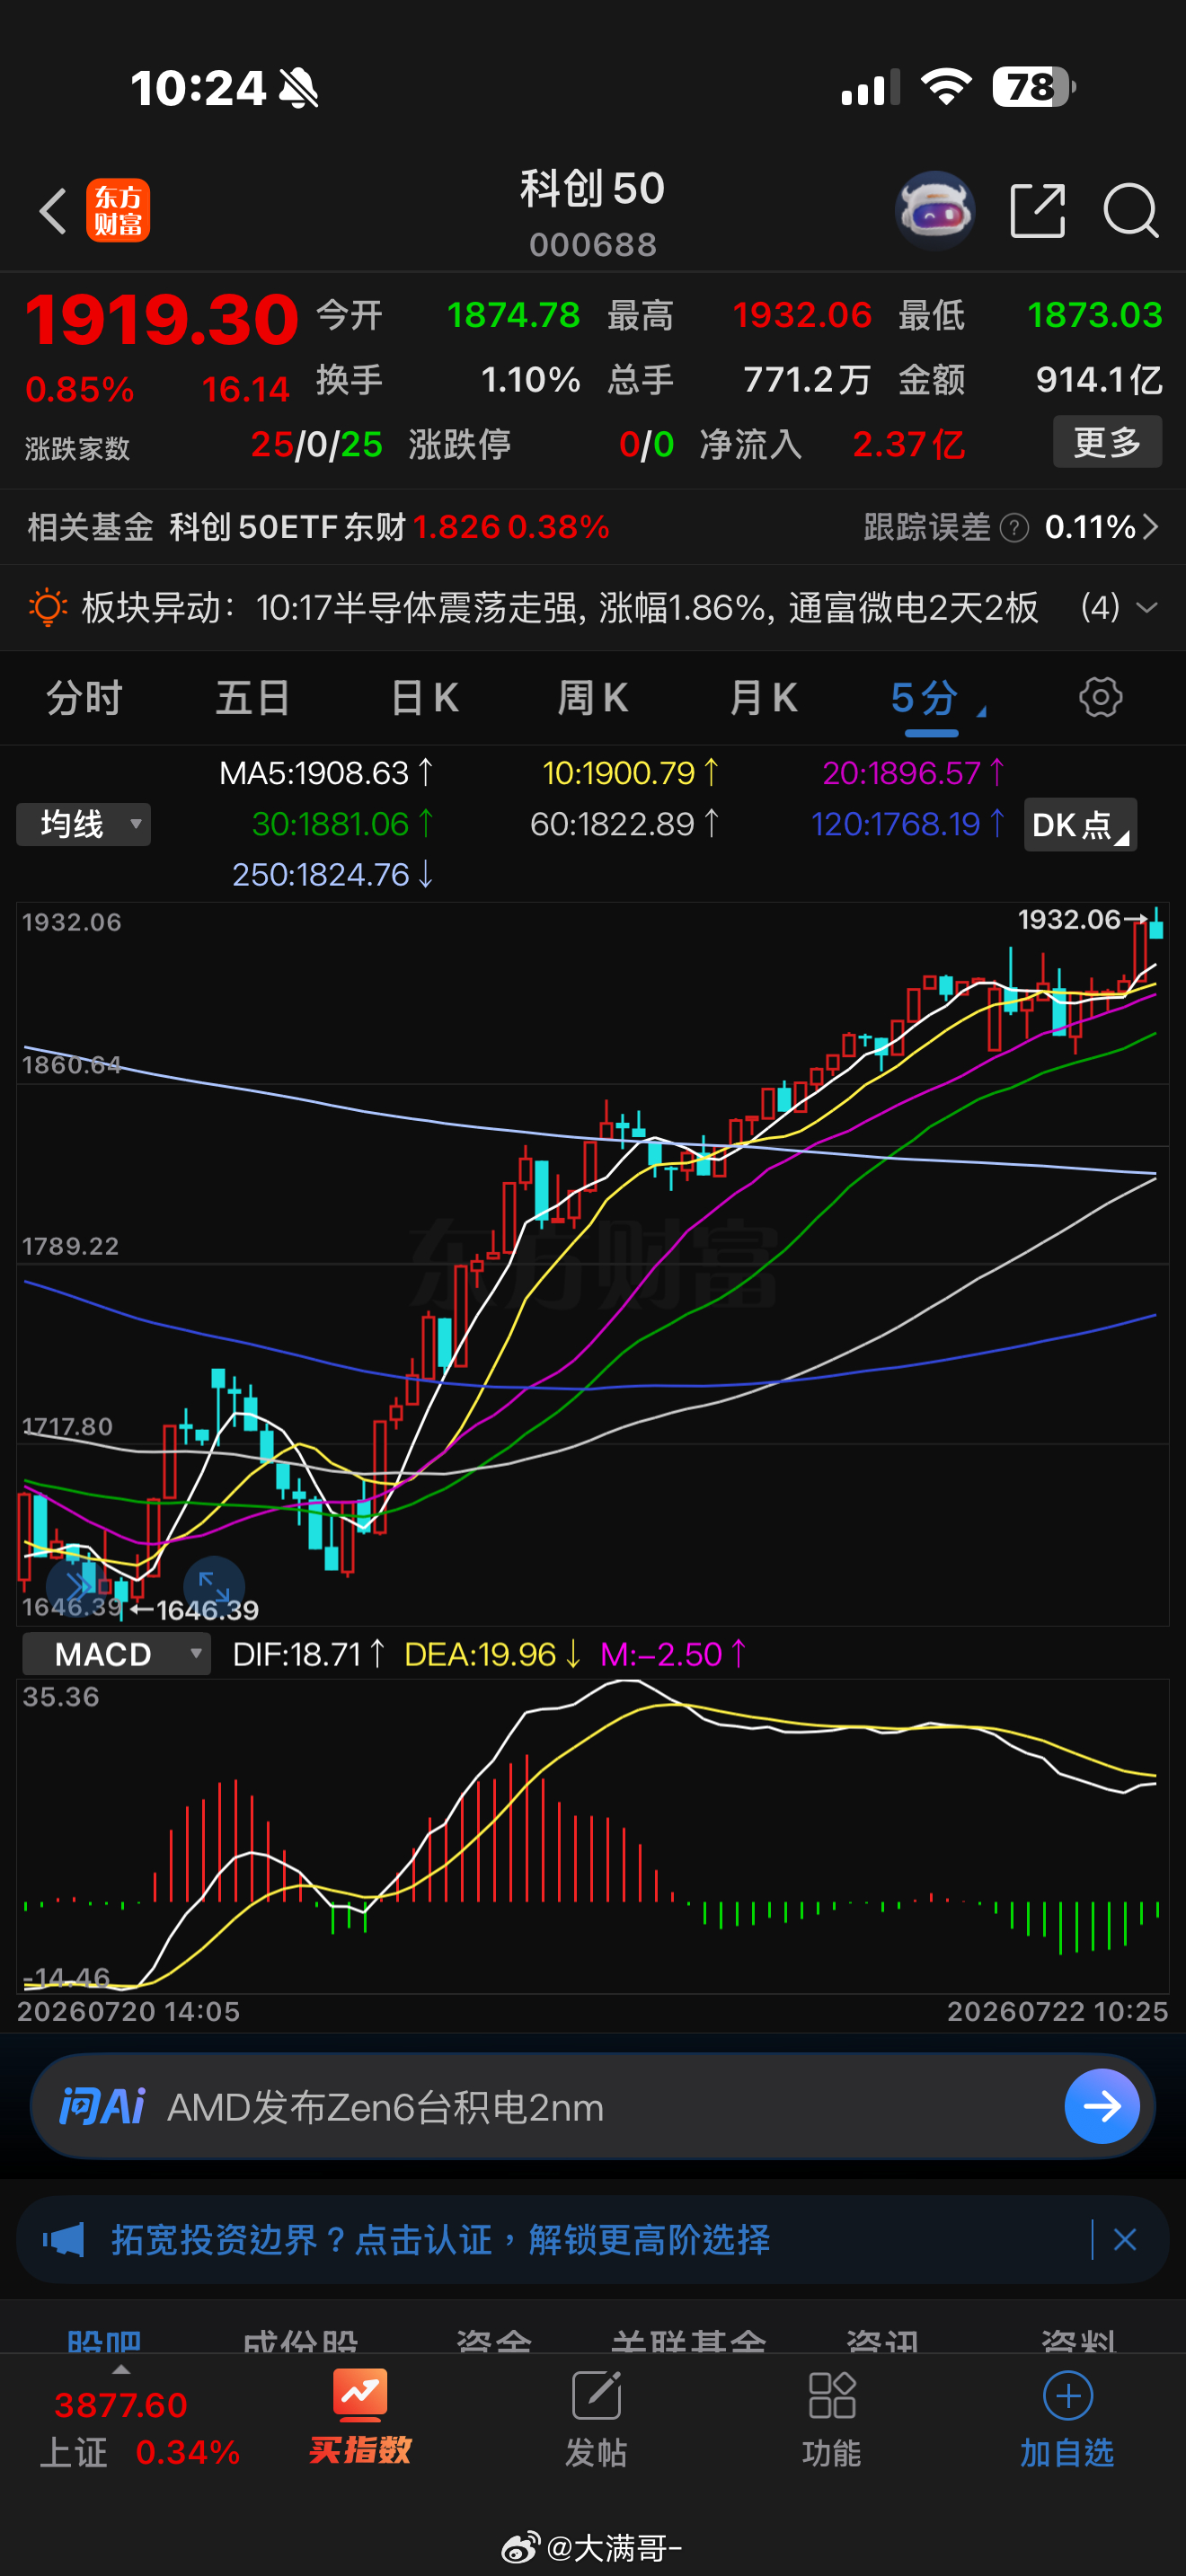The height and width of the screenshot is (2576, 1186).
Task: Tap the chart fullscreen expand icon
Action: click(x=214, y=1586)
